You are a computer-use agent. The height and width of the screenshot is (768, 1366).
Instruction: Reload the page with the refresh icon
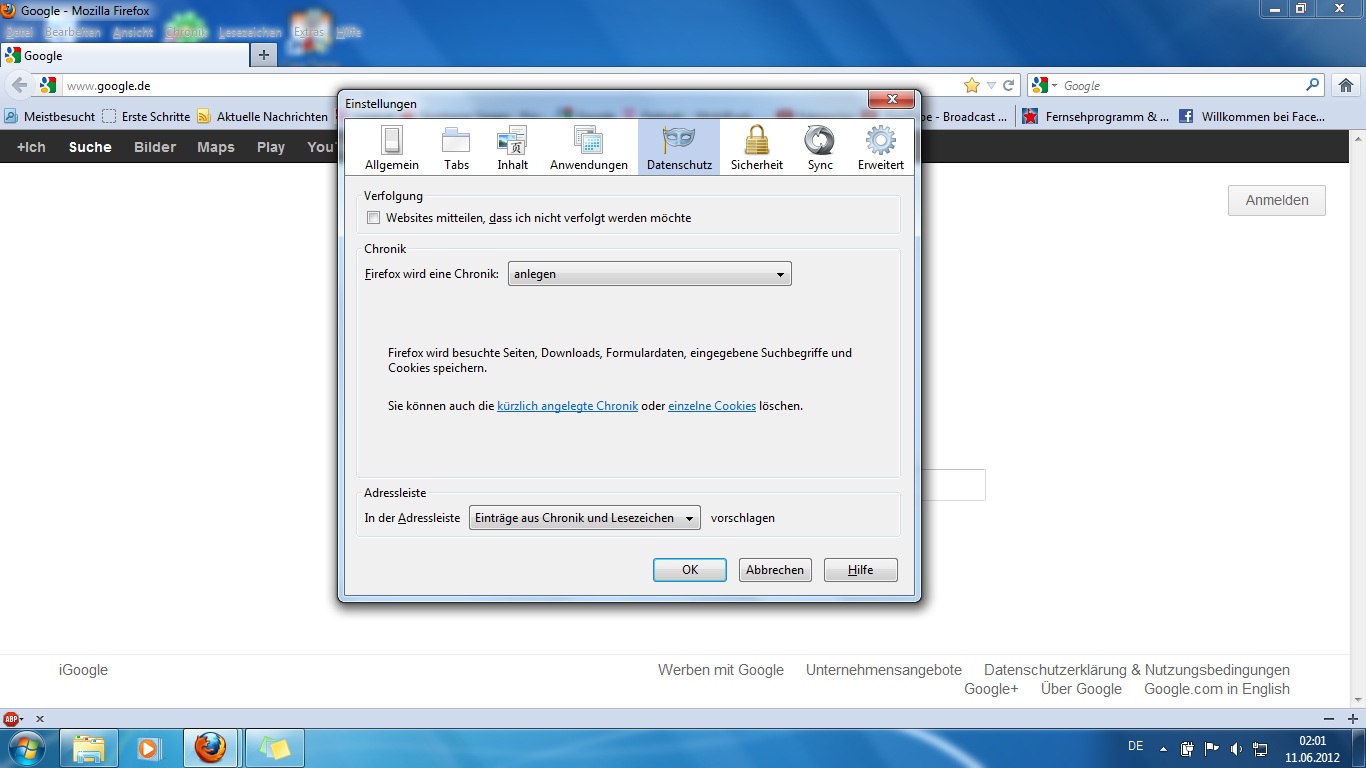click(1009, 86)
